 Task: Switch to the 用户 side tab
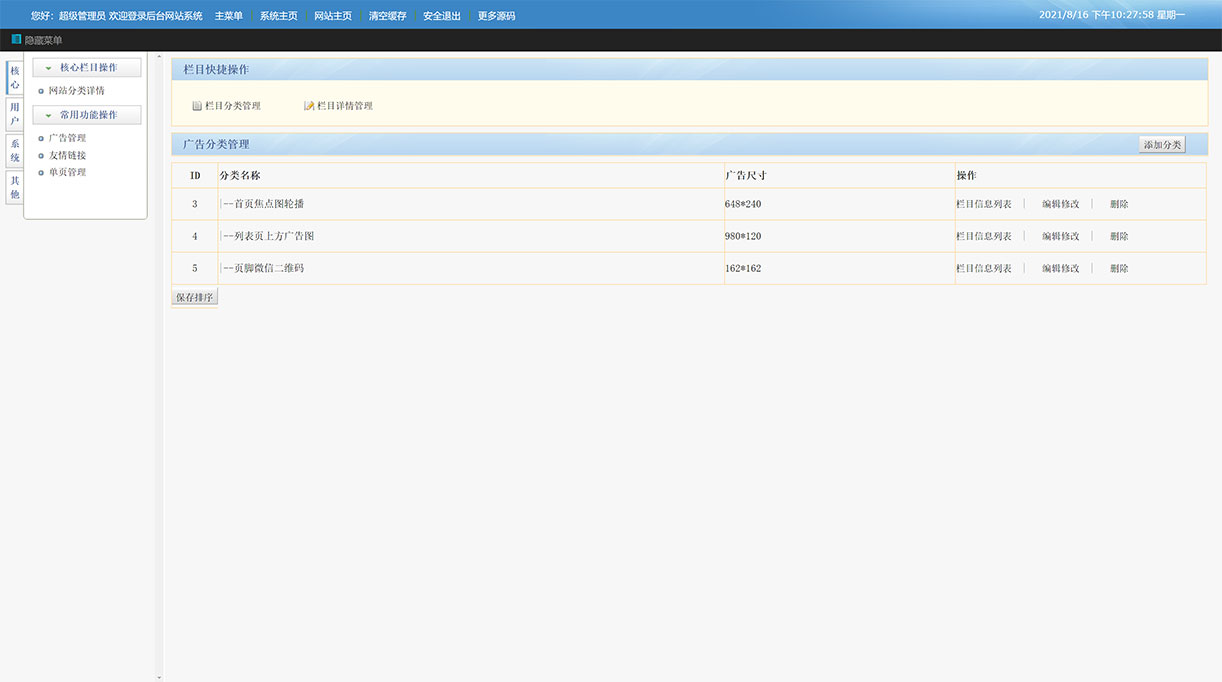coord(15,114)
